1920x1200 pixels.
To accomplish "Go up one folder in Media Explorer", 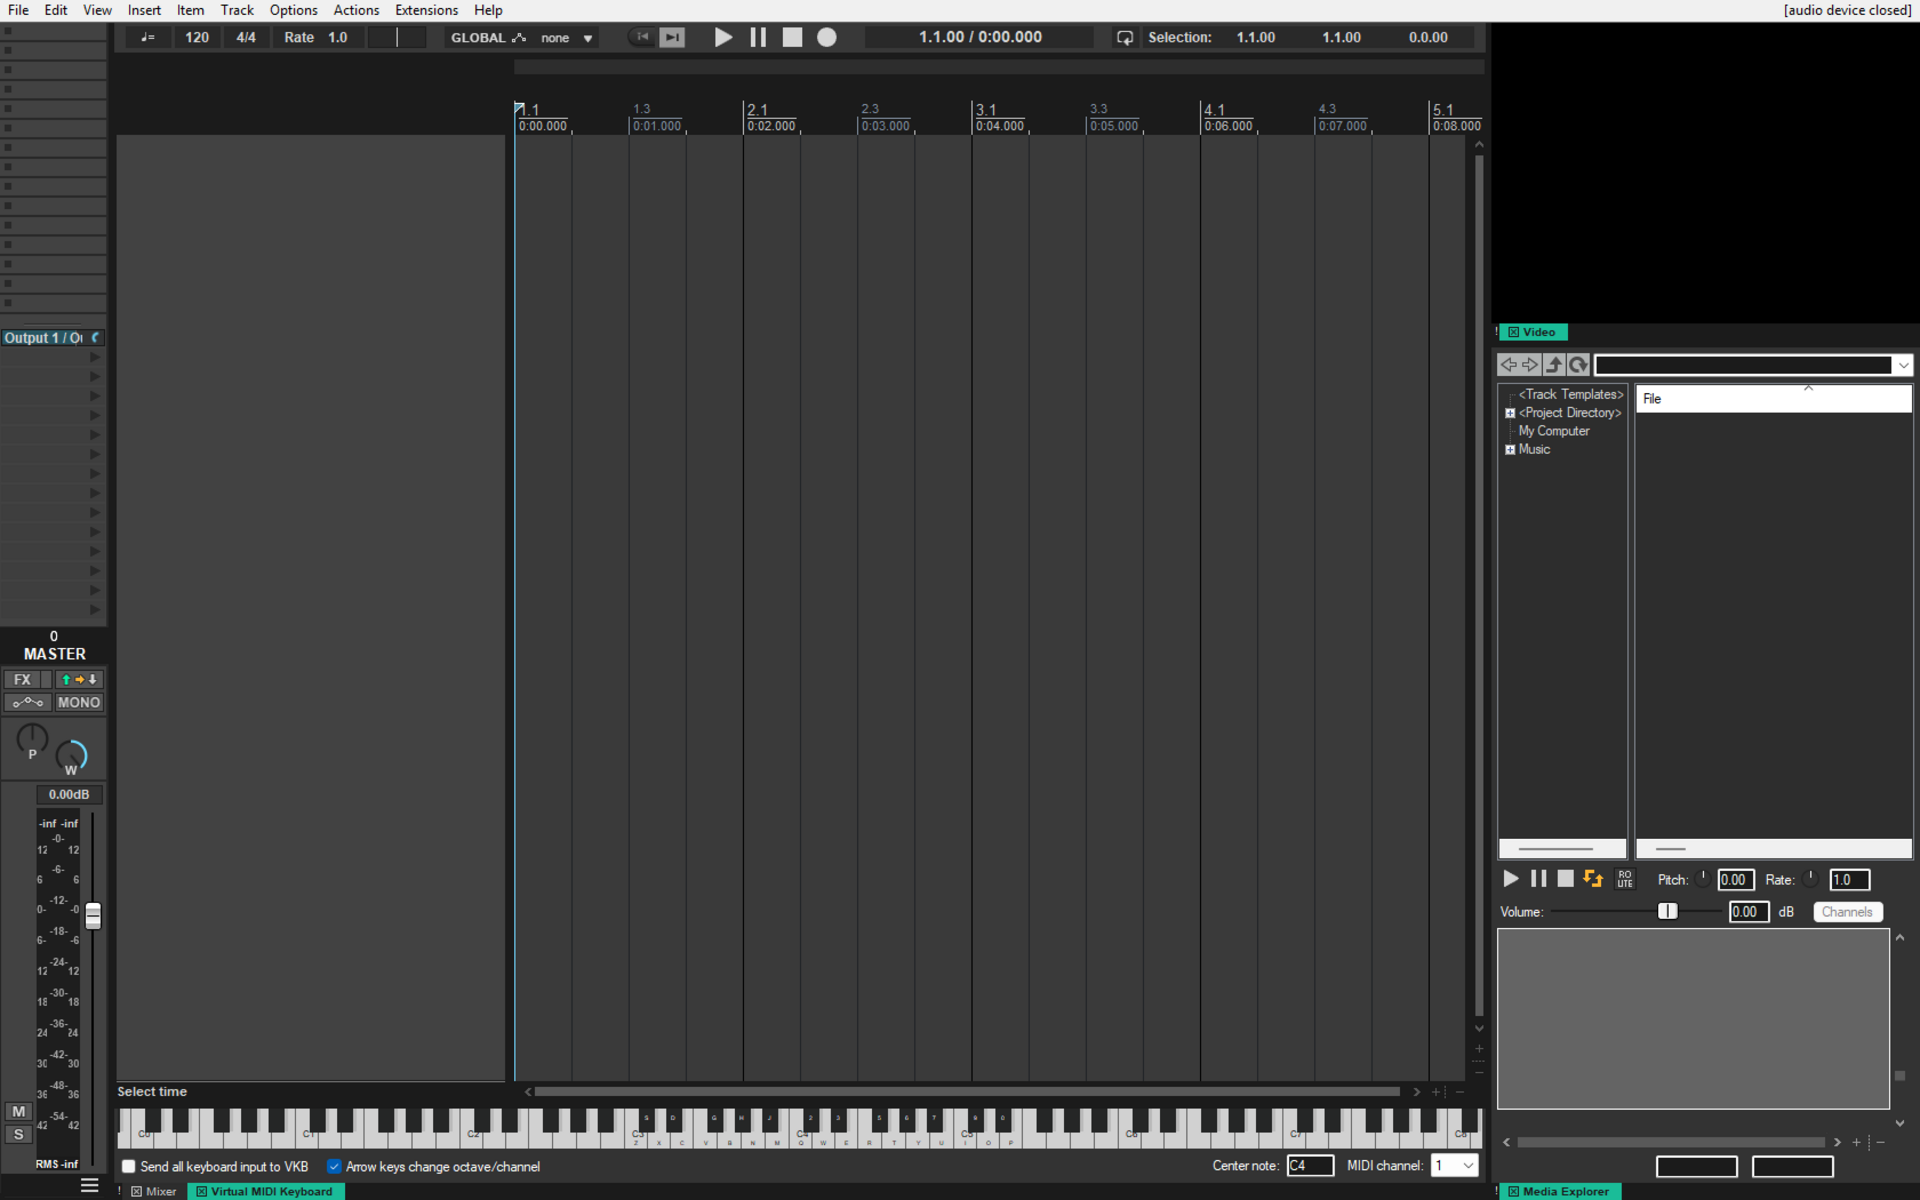I will pyautogui.click(x=1554, y=365).
